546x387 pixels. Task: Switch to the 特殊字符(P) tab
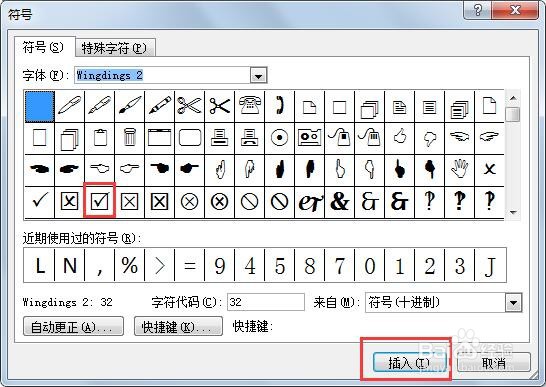pos(115,48)
